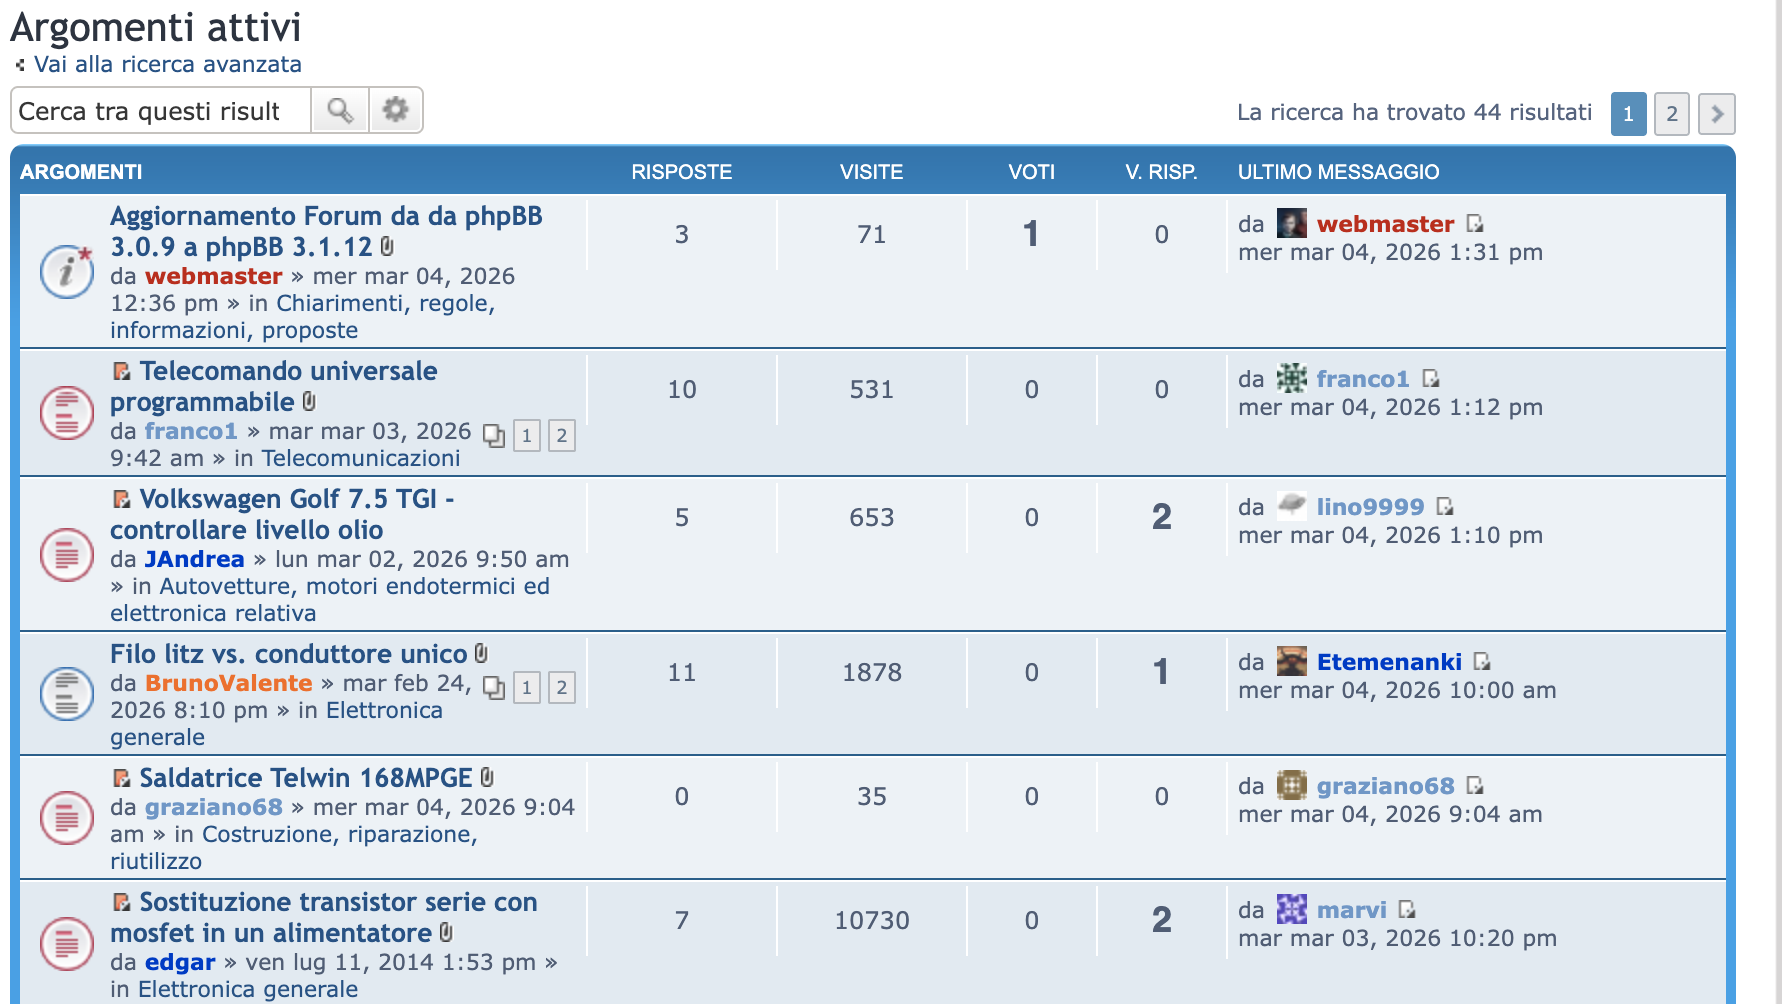Click view latest post icon beside franco1
The width and height of the screenshot is (1782, 1004).
[x=1431, y=379]
